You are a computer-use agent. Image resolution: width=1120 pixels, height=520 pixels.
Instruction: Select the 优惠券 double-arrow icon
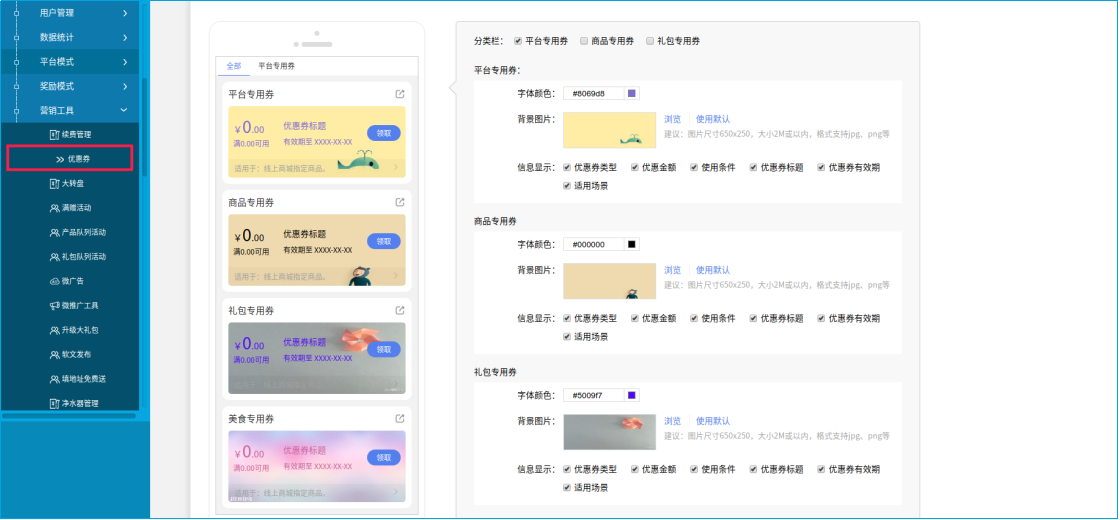[60, 159]
